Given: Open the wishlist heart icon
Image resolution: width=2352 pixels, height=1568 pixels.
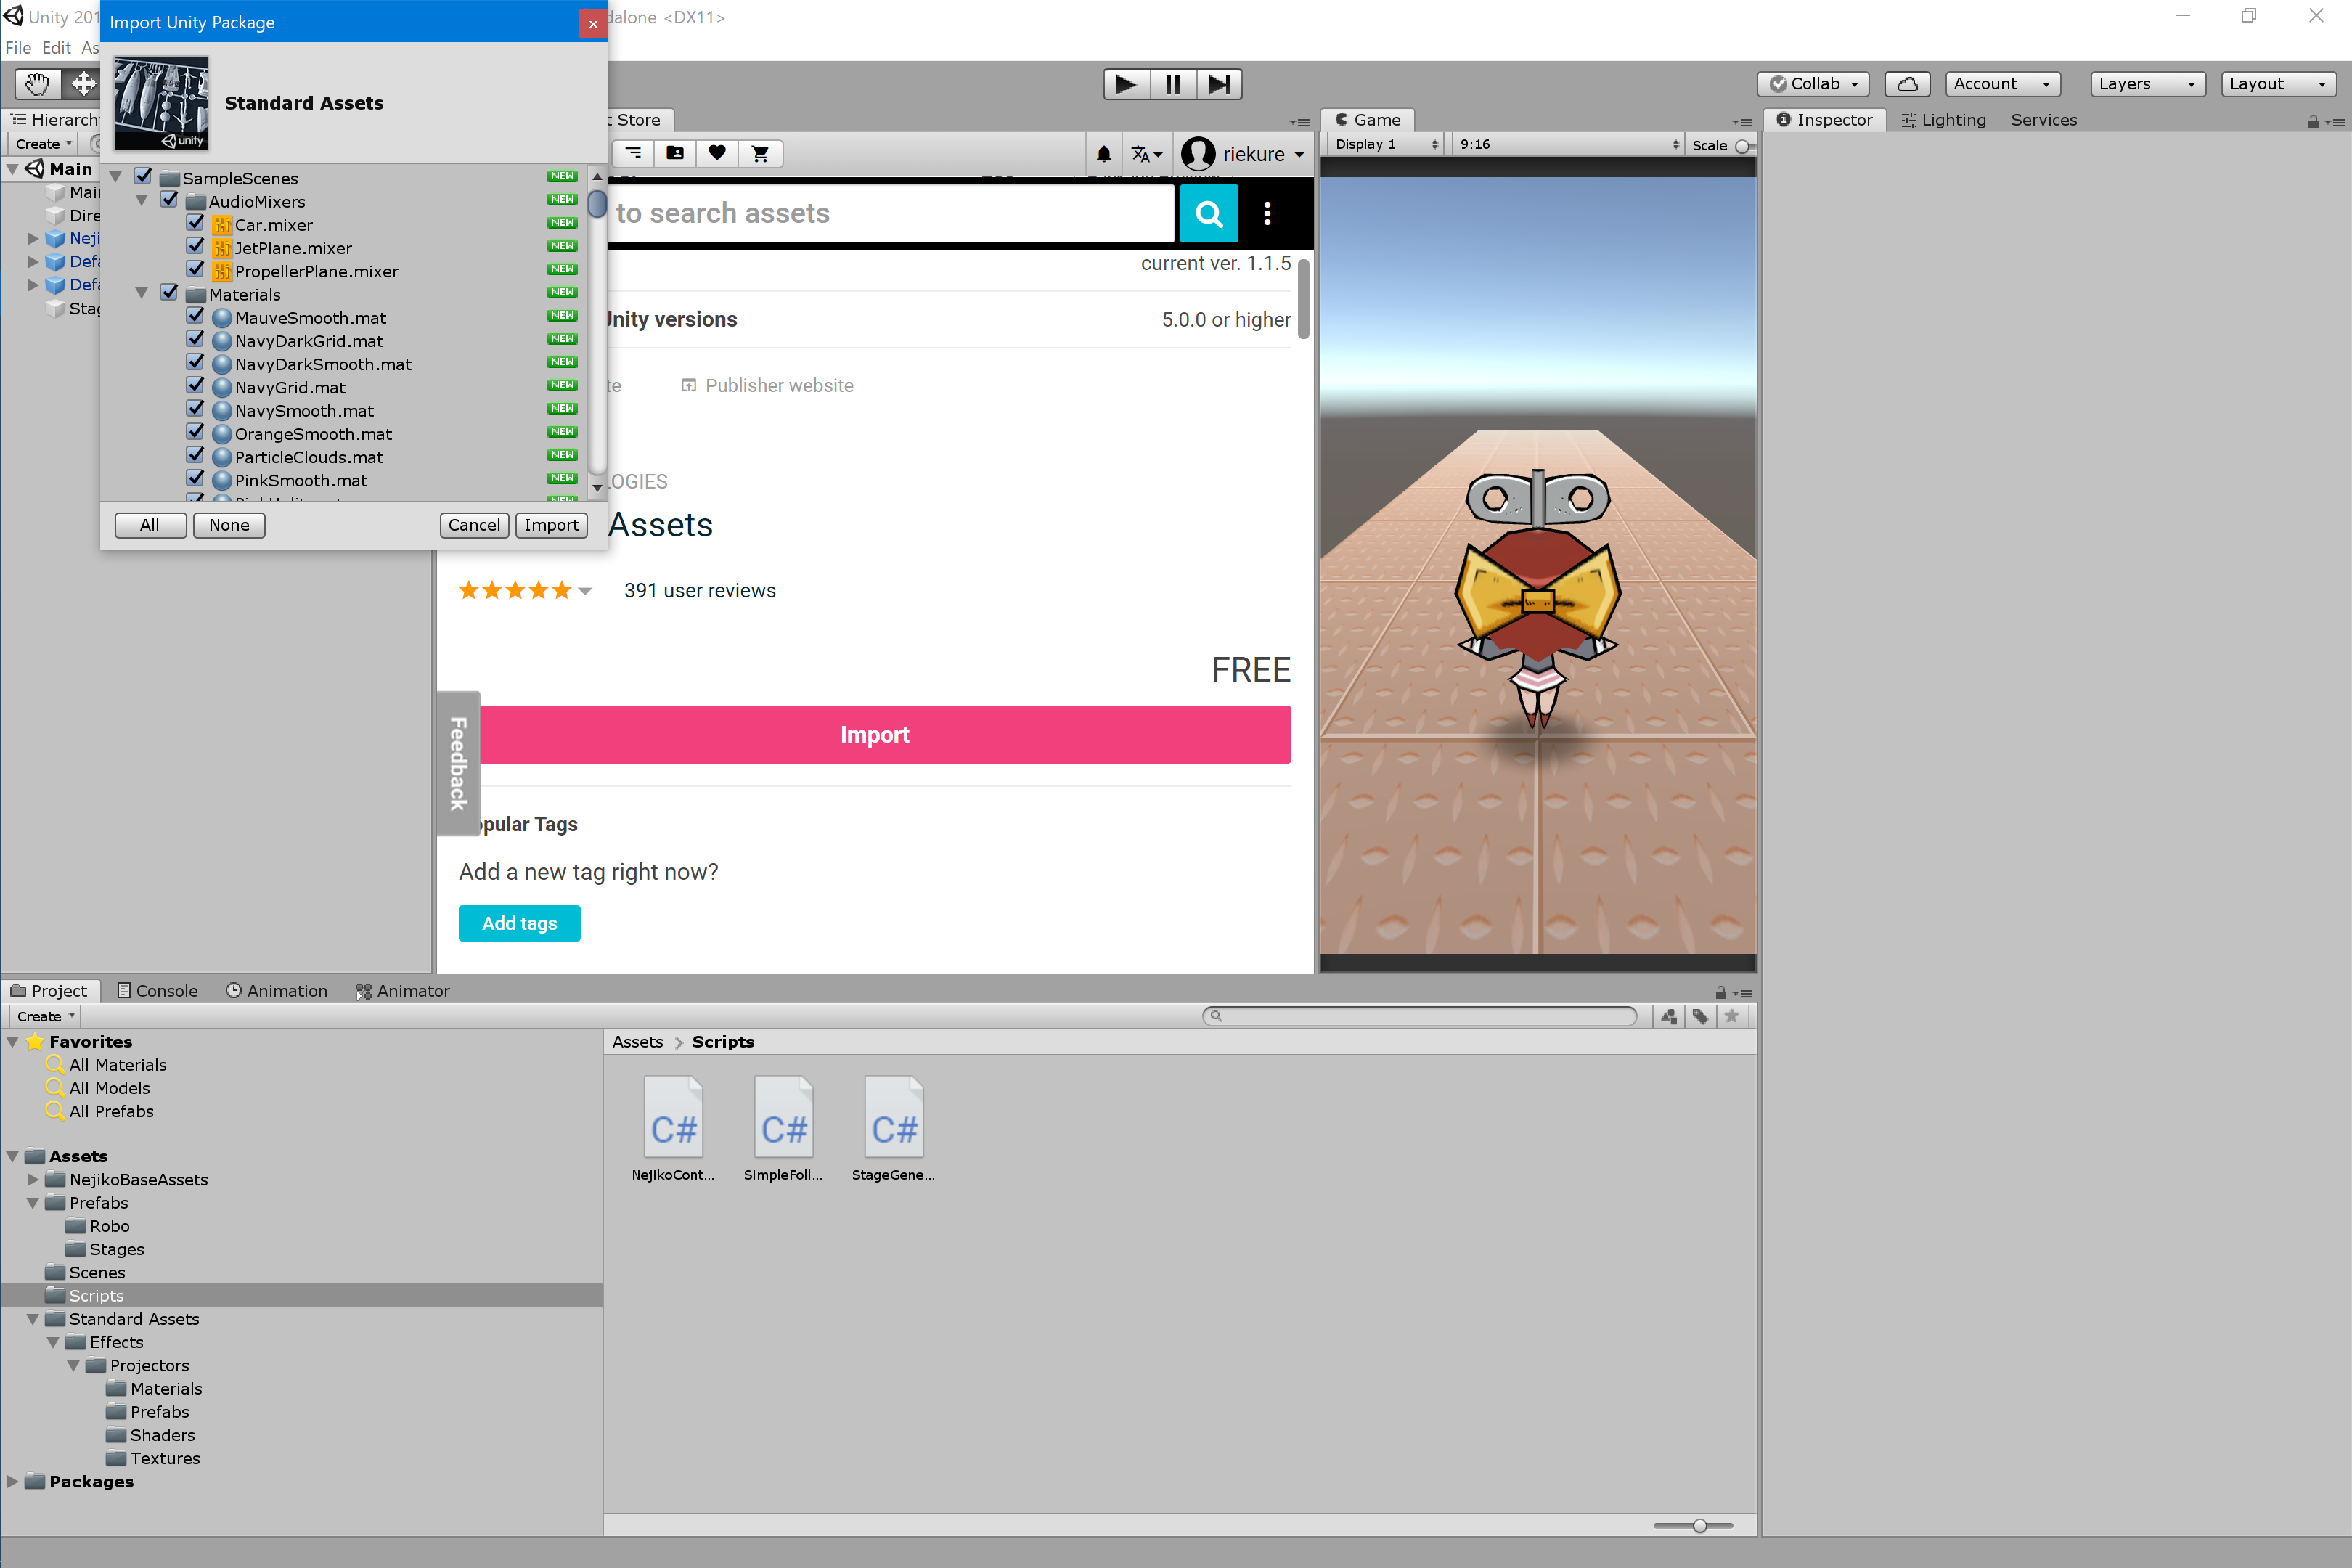Looking at the screenshot, I should point(717,153).
